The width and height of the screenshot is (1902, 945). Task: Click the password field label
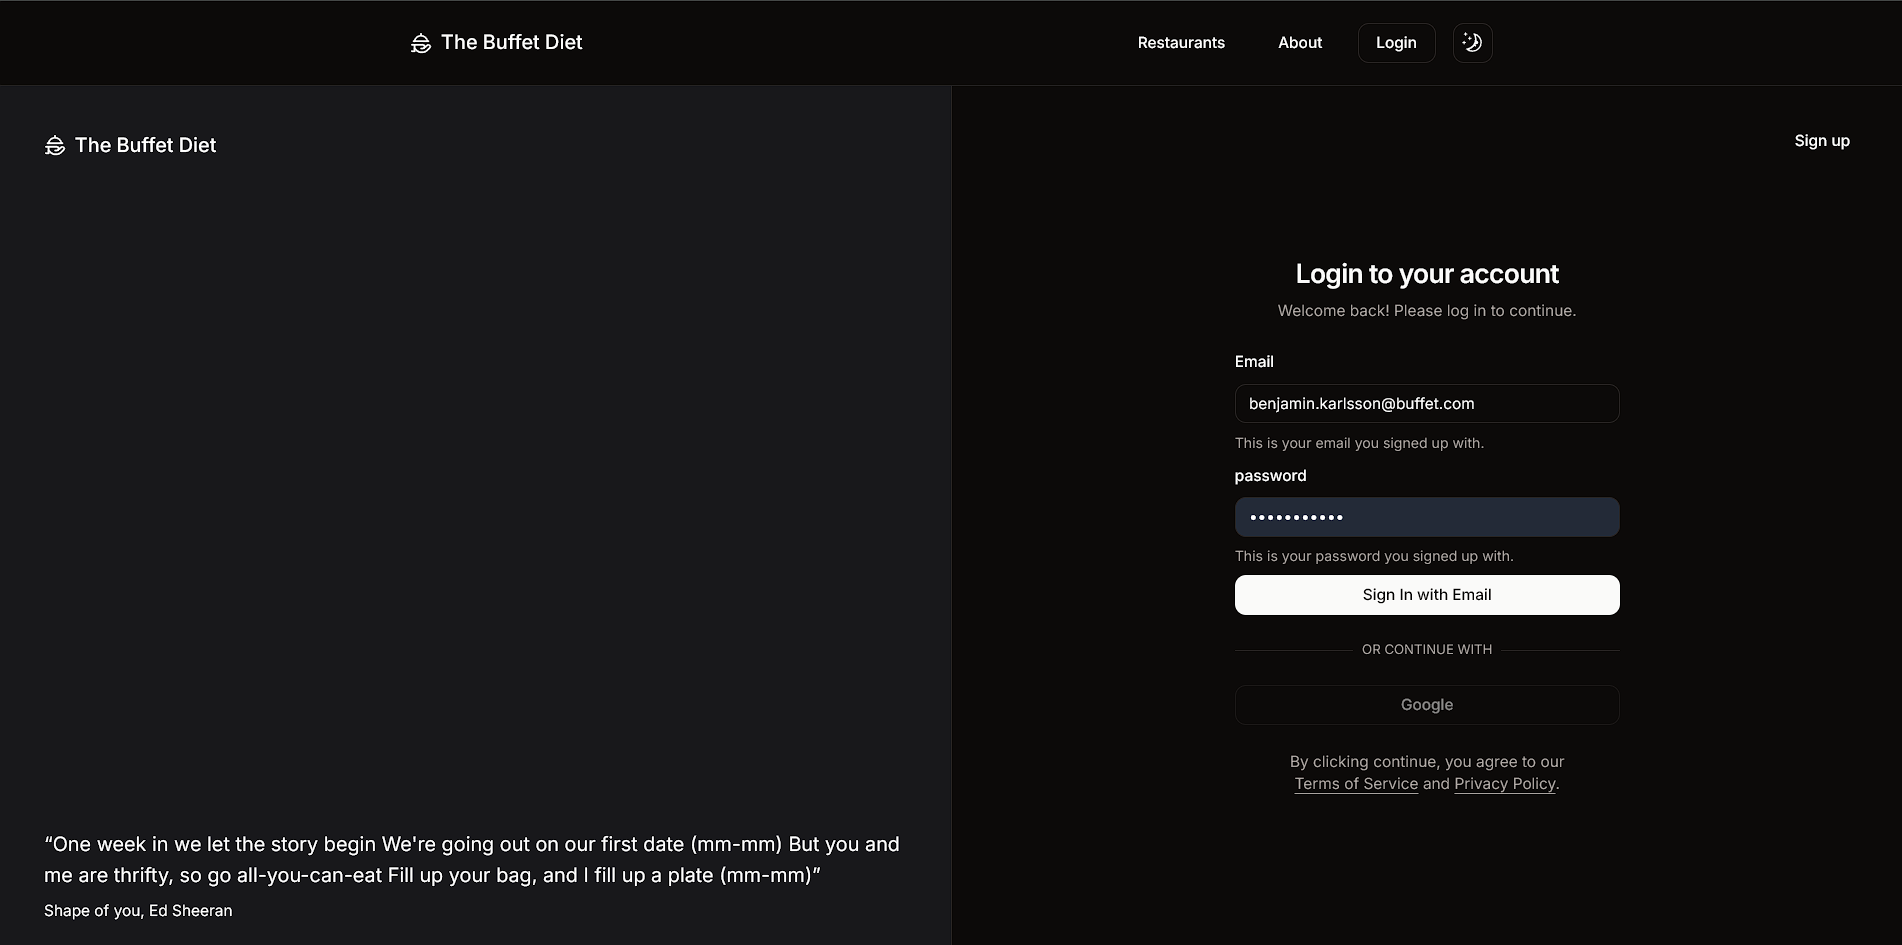1270,475
